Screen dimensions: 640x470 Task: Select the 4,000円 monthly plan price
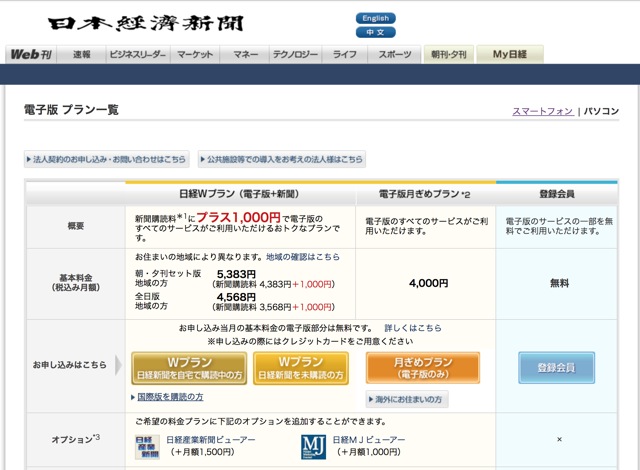[x=429, y=283]
